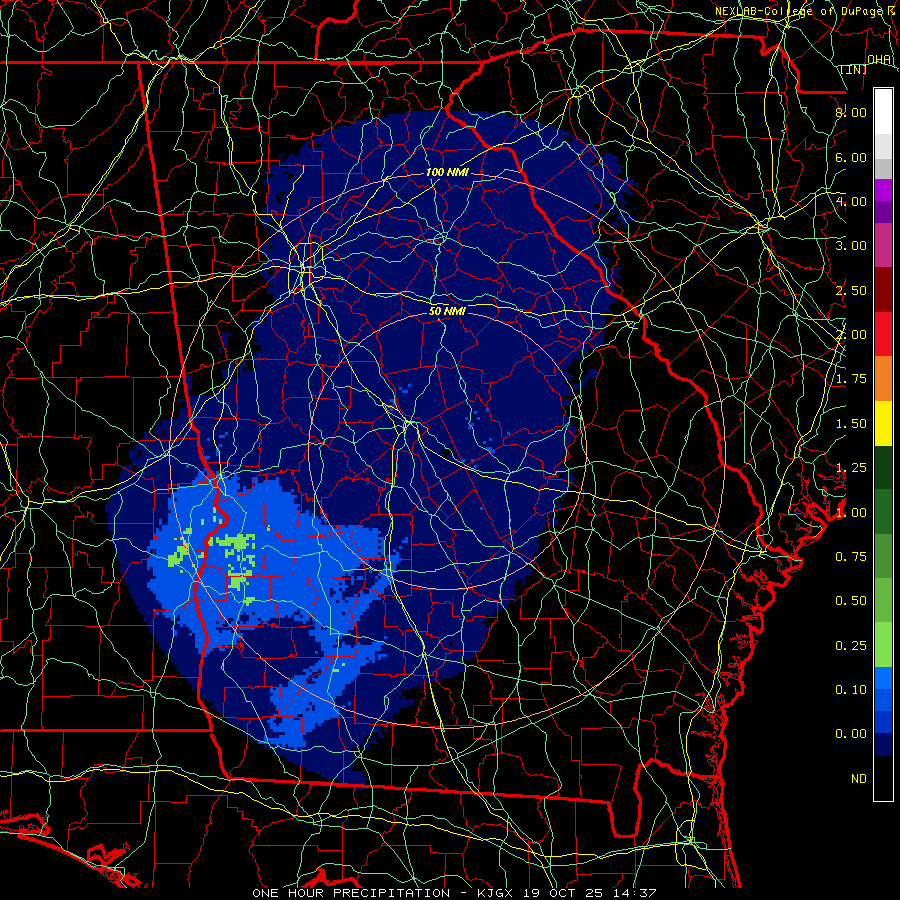This screenshot has width=900, height=900.
Task: Click the "[IN]" units label
Action: pyautogui.click(x=854, y=69)
